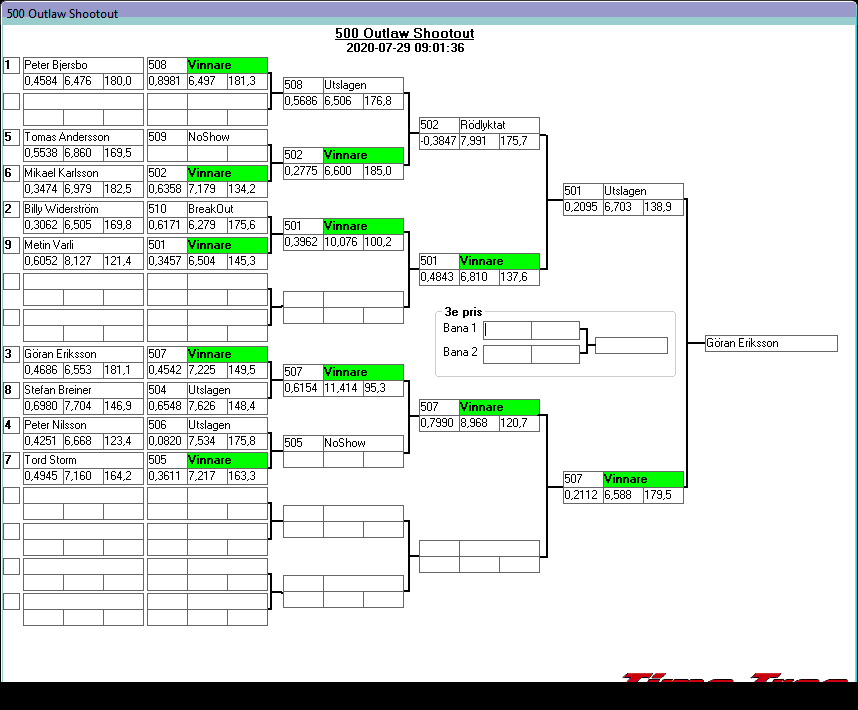
Task: Click the 0,2112 reaction time in the final
Action: (x=583, y=495)
